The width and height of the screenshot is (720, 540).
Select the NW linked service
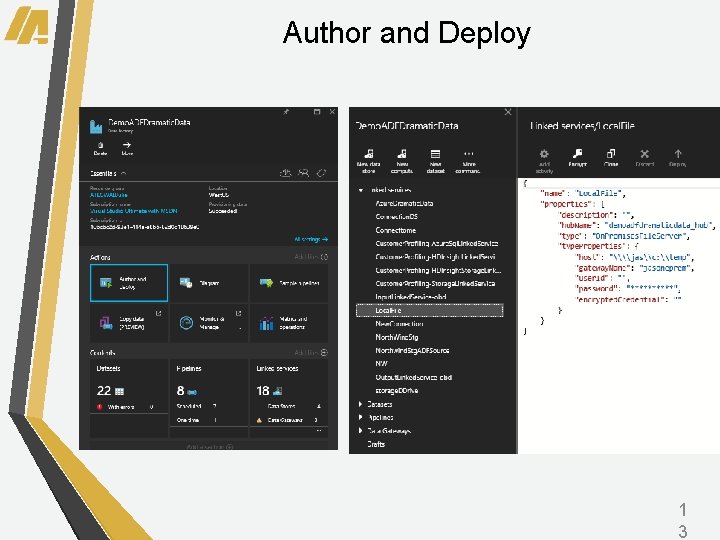point(382,364)
